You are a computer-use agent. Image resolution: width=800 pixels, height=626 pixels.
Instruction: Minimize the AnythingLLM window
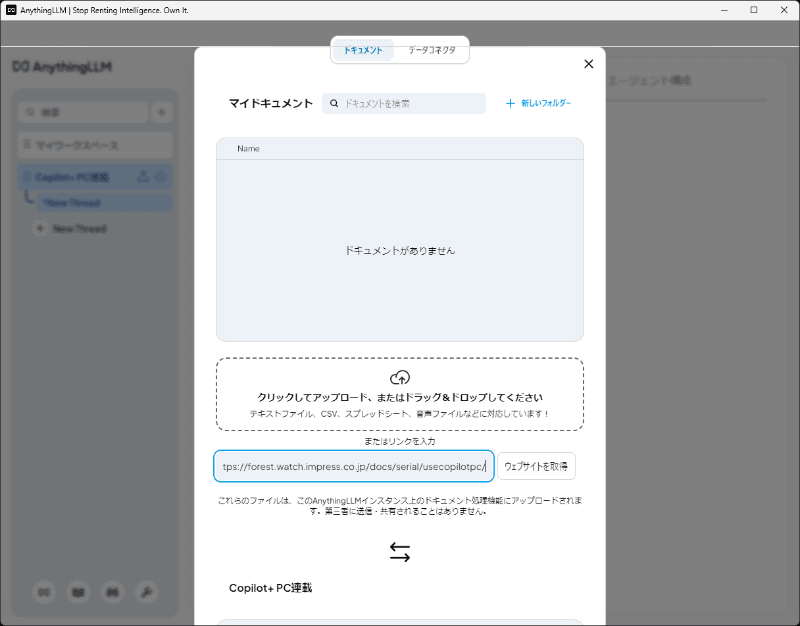(724, 10)
